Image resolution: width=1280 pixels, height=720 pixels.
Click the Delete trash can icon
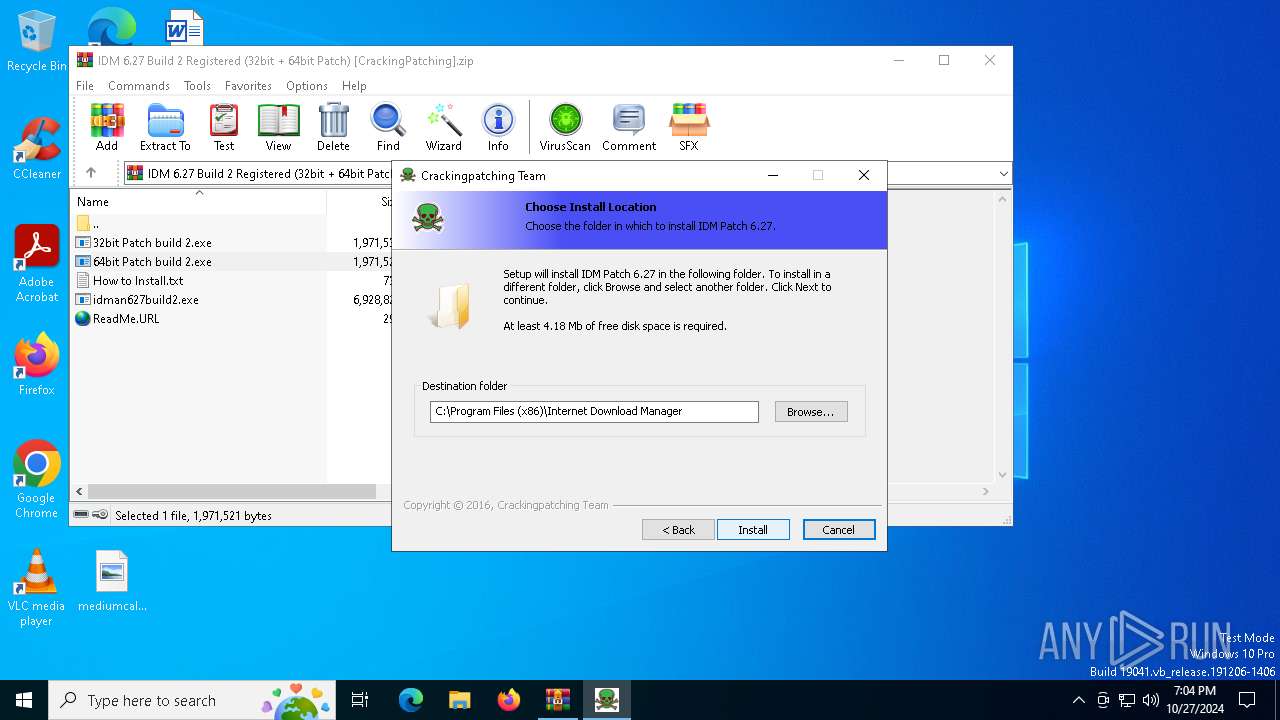point(333,127)
